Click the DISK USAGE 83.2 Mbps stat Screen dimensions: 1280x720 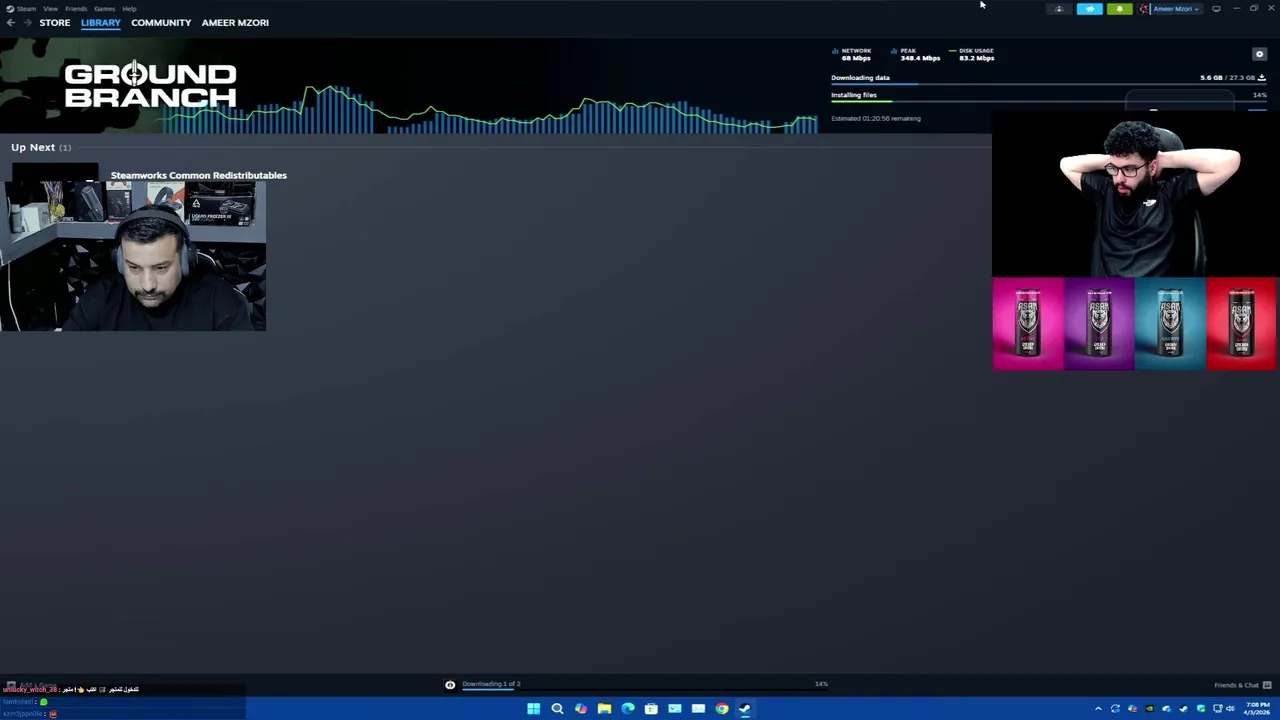(973, 54)
